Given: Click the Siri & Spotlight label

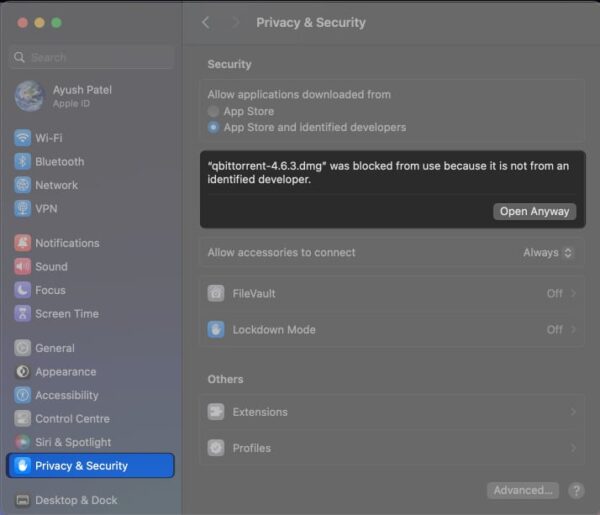Looking at the screenshot, I should tap(73, 442).
